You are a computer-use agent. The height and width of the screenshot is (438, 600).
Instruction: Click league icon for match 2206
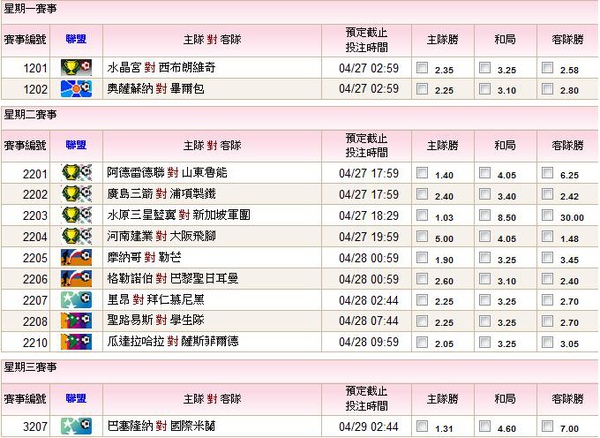[x=76, y=278]
